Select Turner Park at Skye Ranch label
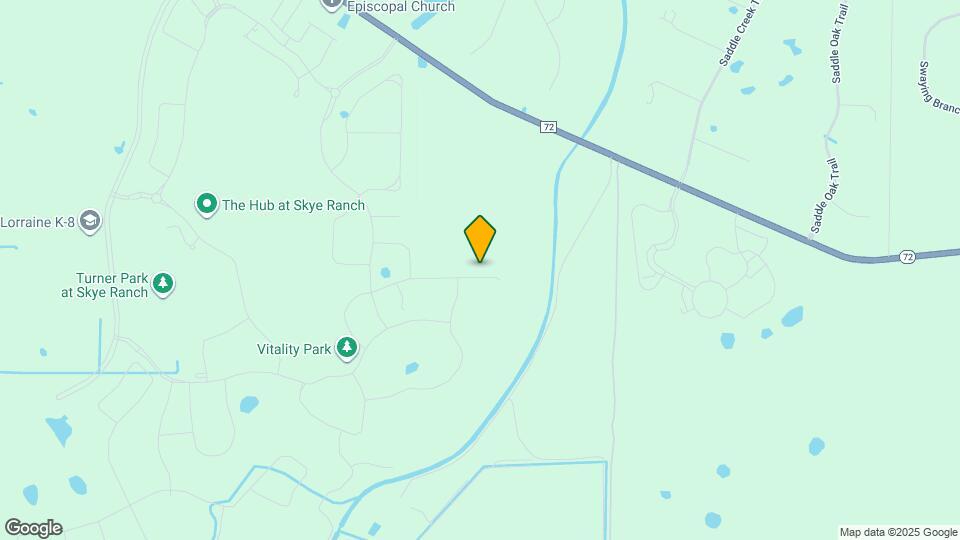960x540 pixels. click(x=105, y=285)
